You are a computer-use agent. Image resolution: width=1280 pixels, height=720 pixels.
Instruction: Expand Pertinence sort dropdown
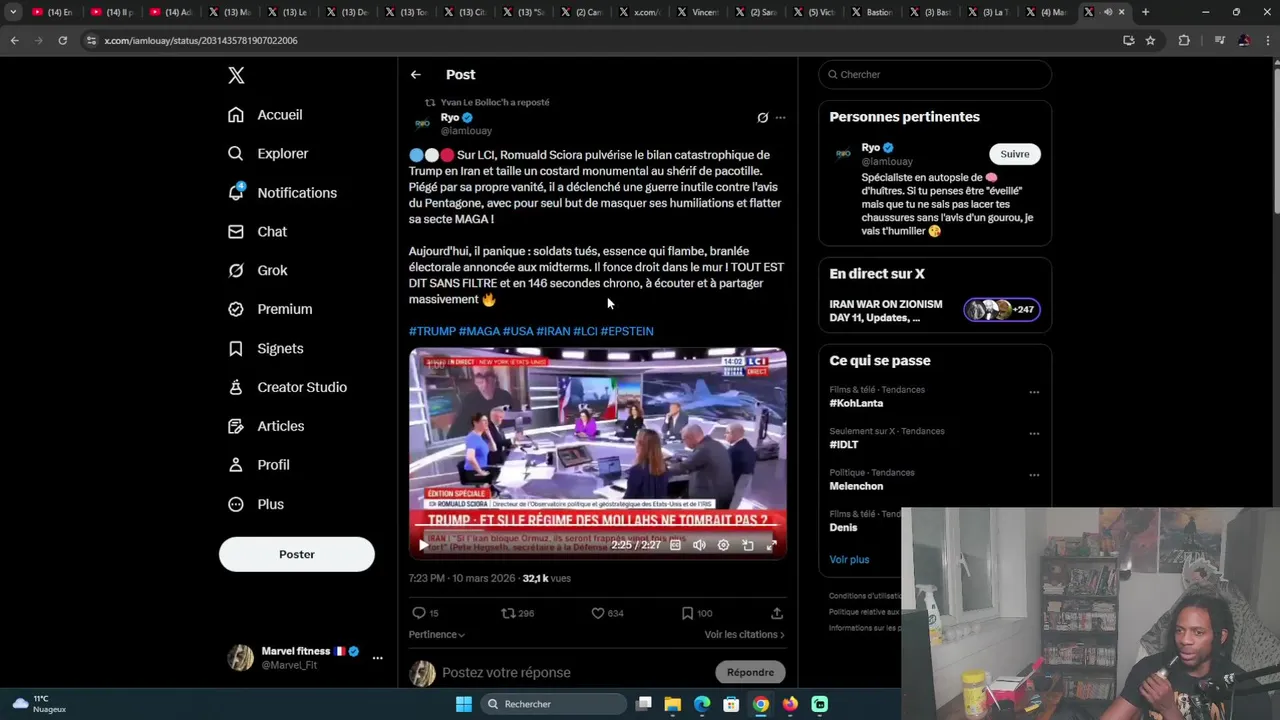click(x=437, y=634)
